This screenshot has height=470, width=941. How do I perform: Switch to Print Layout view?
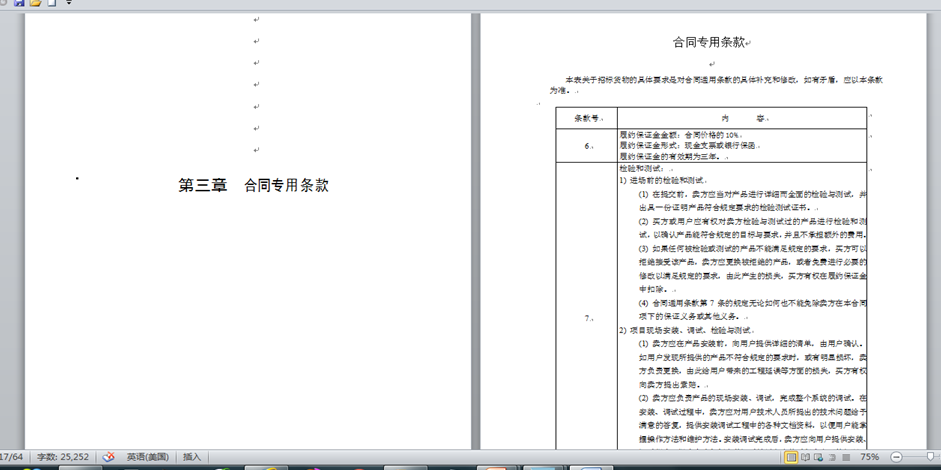tap(792, 457)
